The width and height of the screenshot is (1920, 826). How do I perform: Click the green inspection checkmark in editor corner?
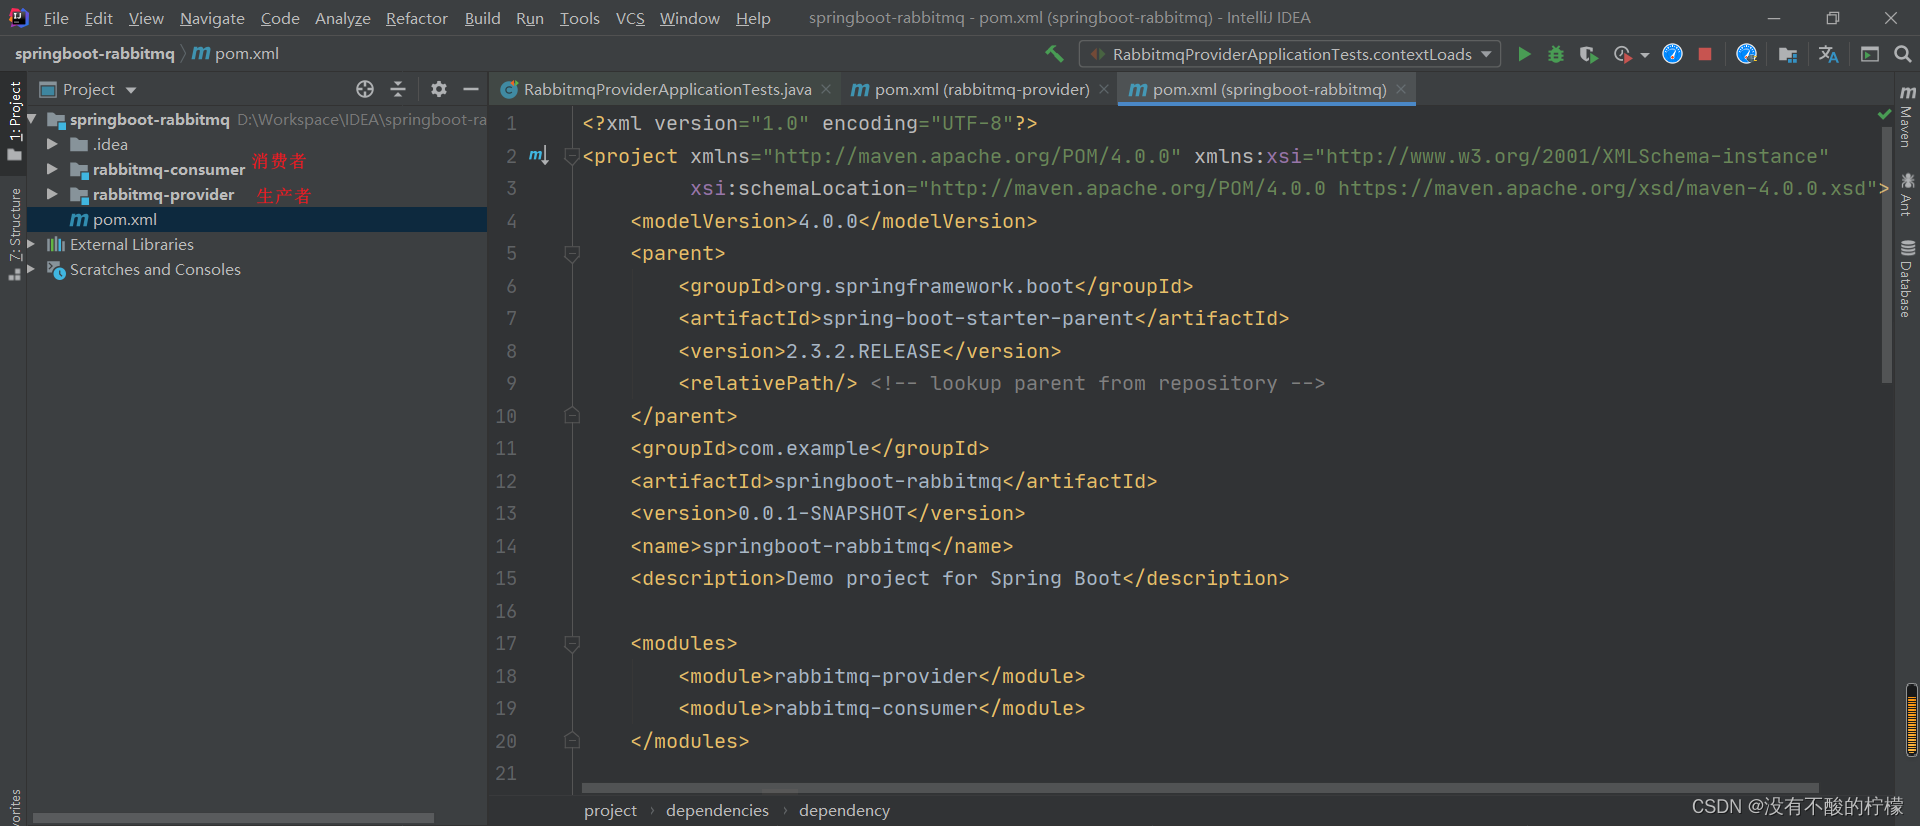pyautogui.click(x=1885, y=114)
